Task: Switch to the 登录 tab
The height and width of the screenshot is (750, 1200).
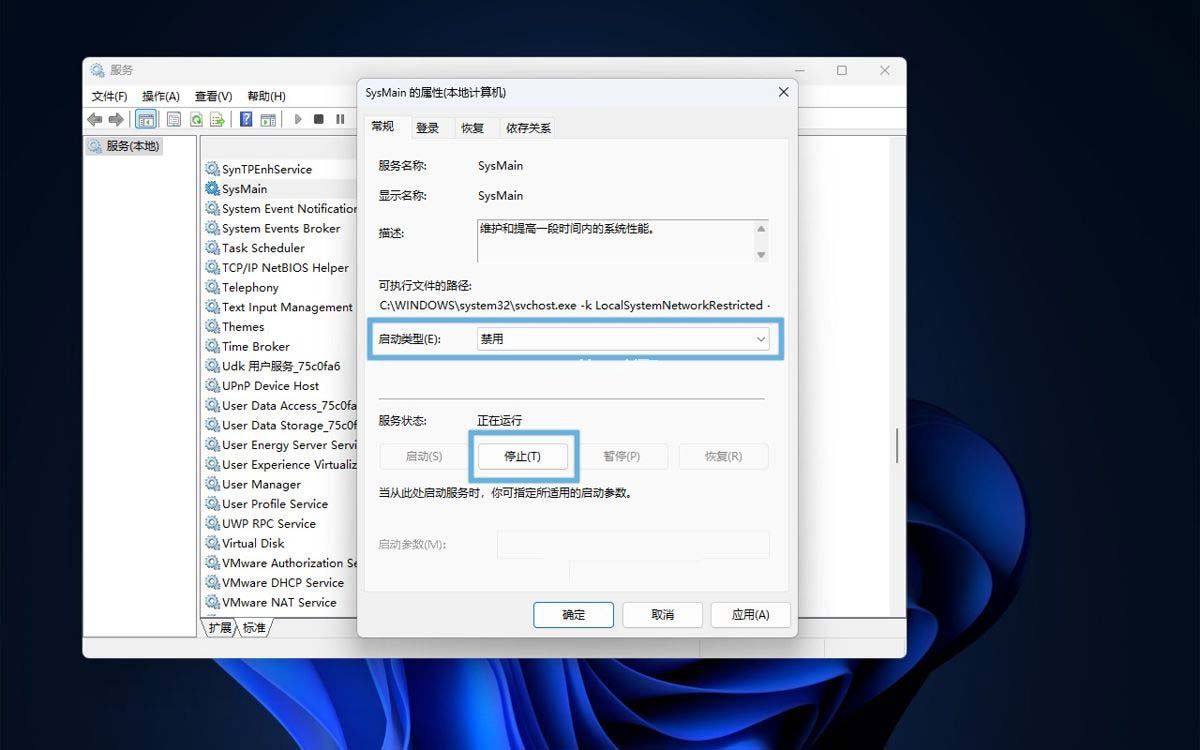Action: 428,128
